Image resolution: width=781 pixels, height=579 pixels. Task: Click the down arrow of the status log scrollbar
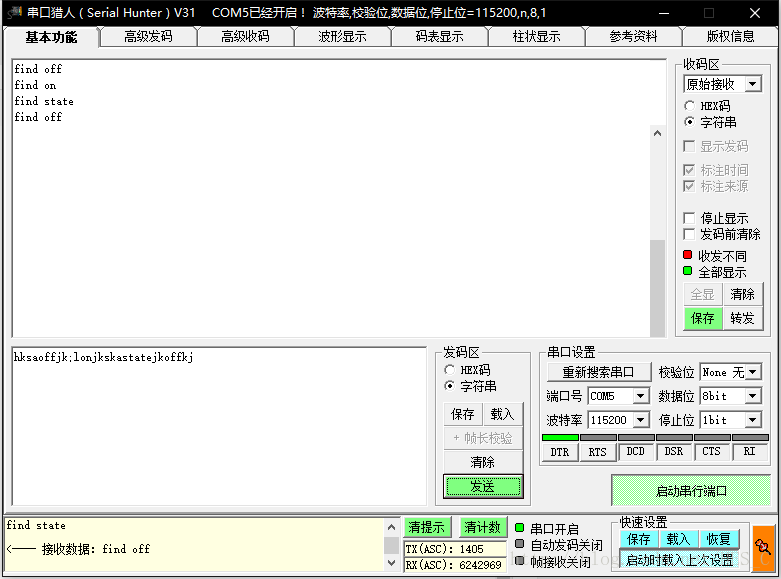click(391, 563)
